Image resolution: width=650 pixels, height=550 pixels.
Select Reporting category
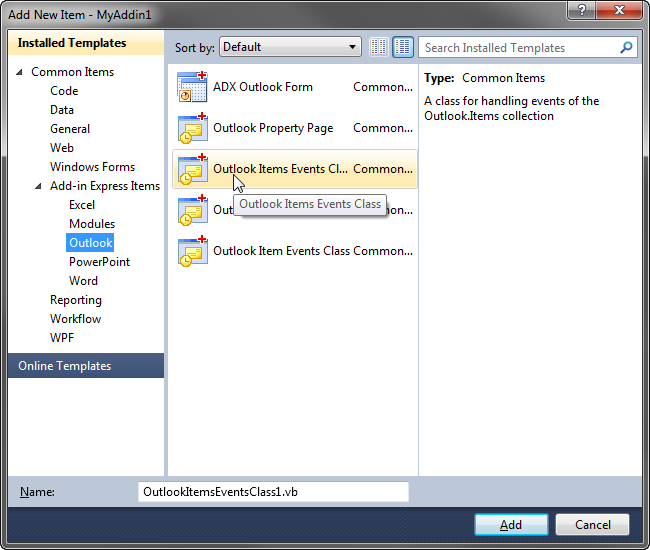pos(76,300)
